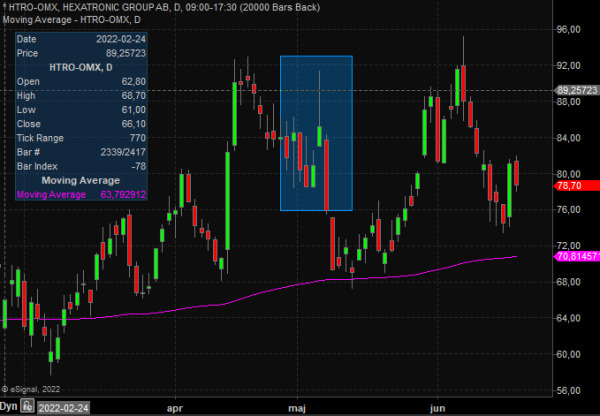This screenshot has width=600, height=416.
Task: Click the jun label on time axis
Action: point(437,409)
